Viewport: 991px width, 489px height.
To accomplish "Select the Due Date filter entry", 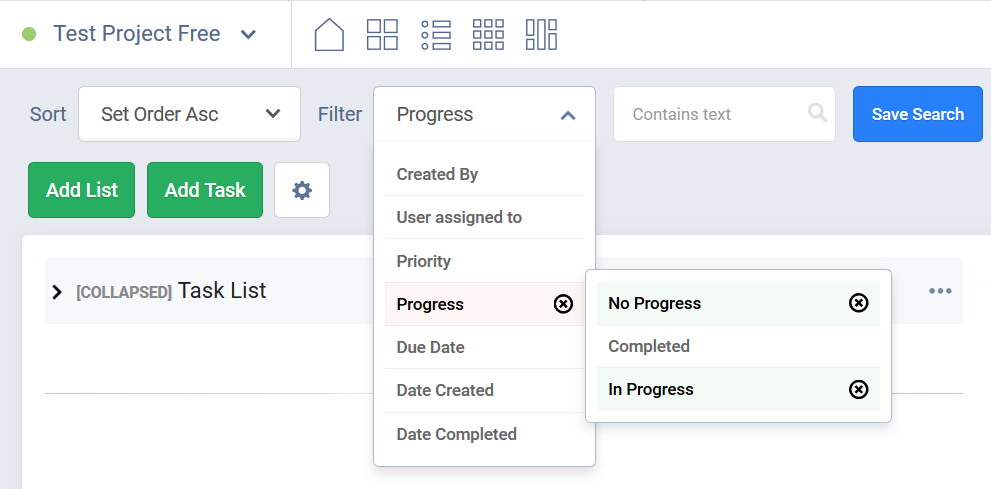I will pos(430,347).
